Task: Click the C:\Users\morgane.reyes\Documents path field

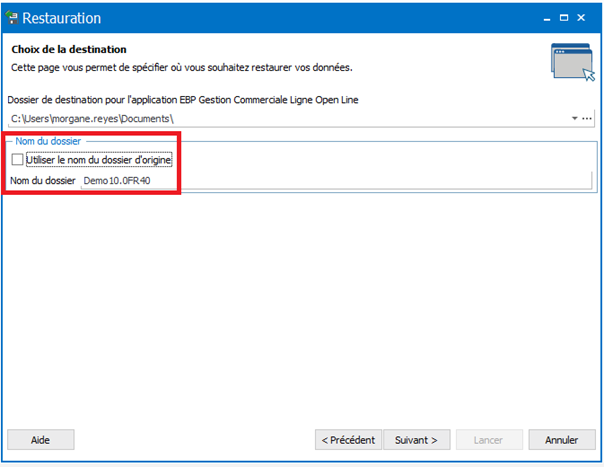Action: pos(289,119)
